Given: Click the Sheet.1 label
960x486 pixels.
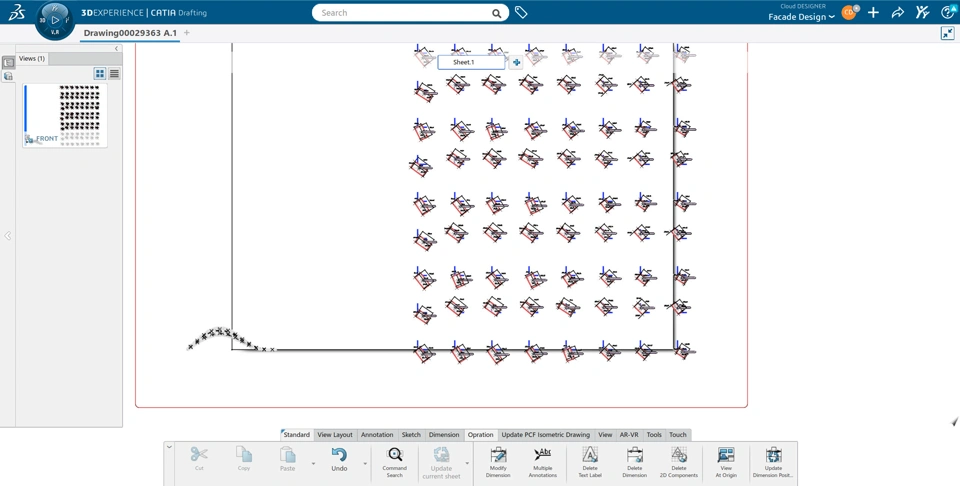Looking at the screenshot, I should pyautogui.click(x=463, y=62).
